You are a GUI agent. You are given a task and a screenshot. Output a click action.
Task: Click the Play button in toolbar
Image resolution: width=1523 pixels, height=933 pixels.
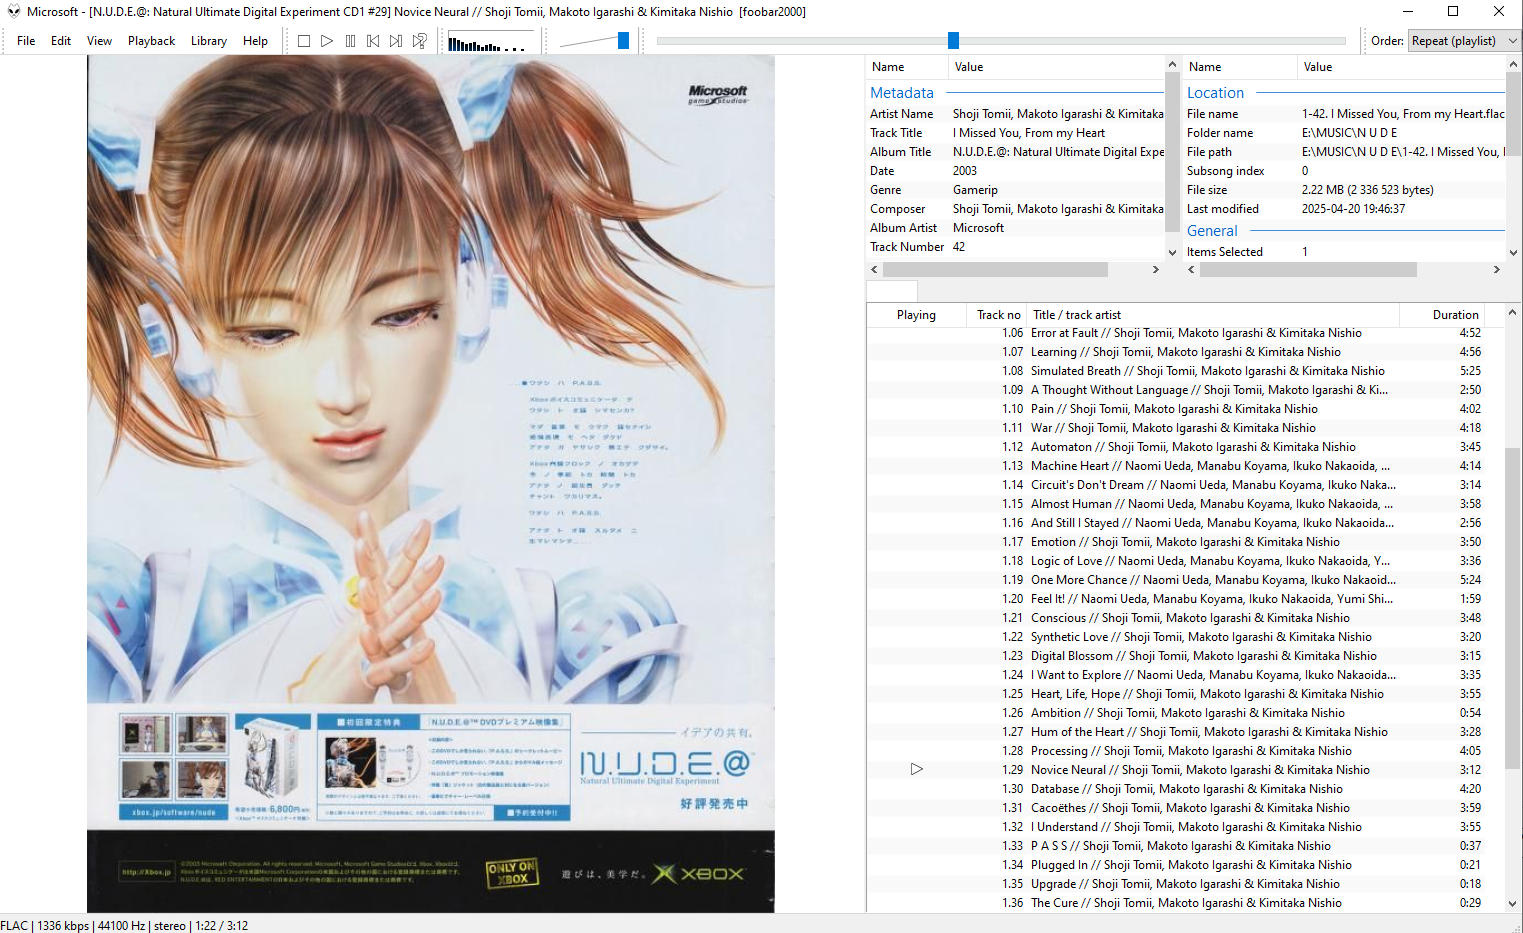click(x=327, y=41)
